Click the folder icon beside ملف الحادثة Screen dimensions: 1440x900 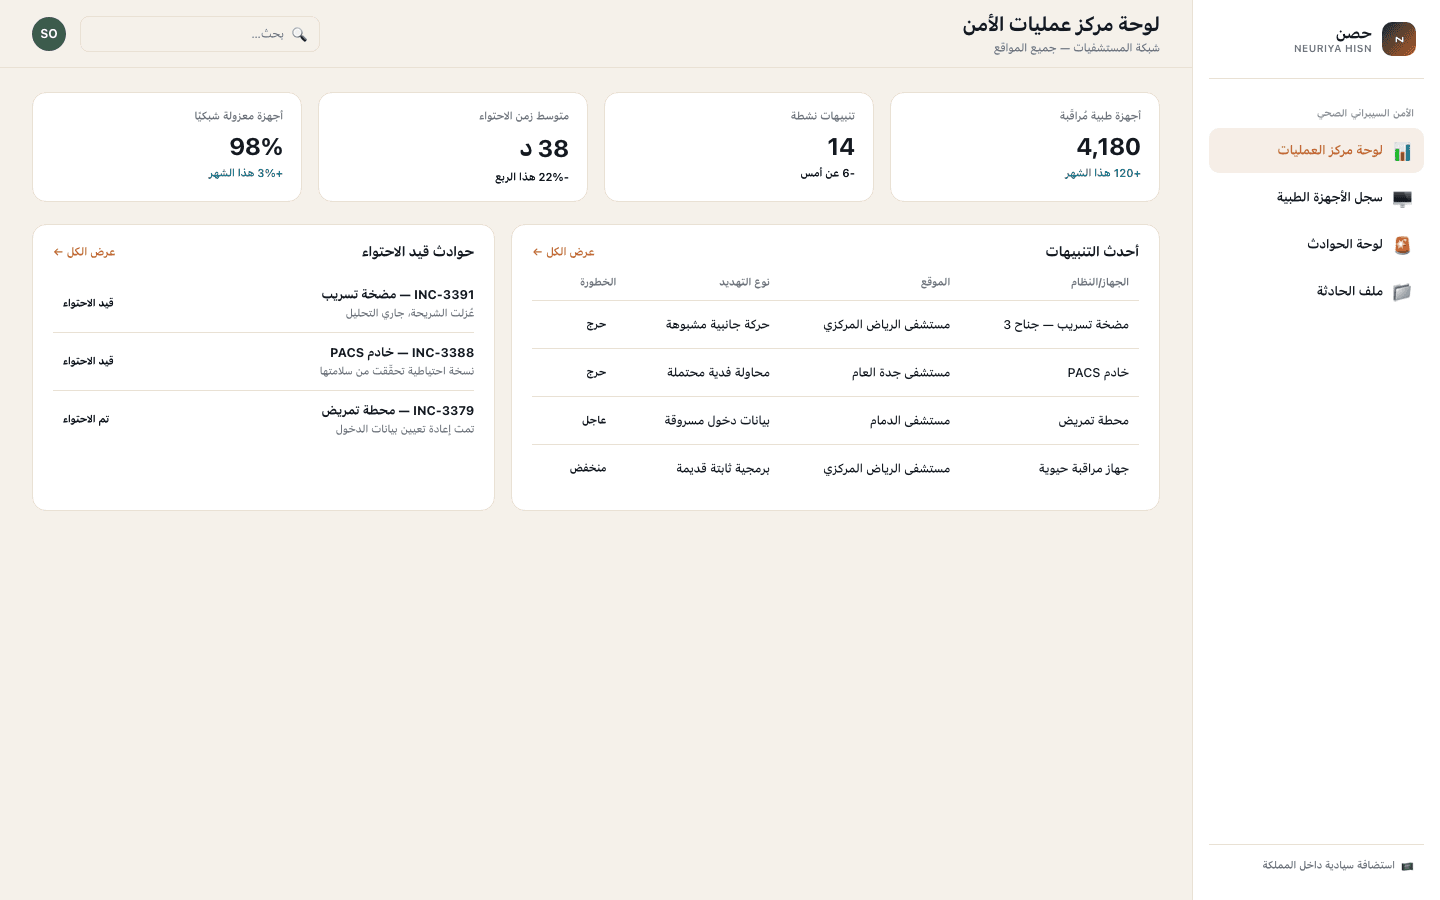1402,292
